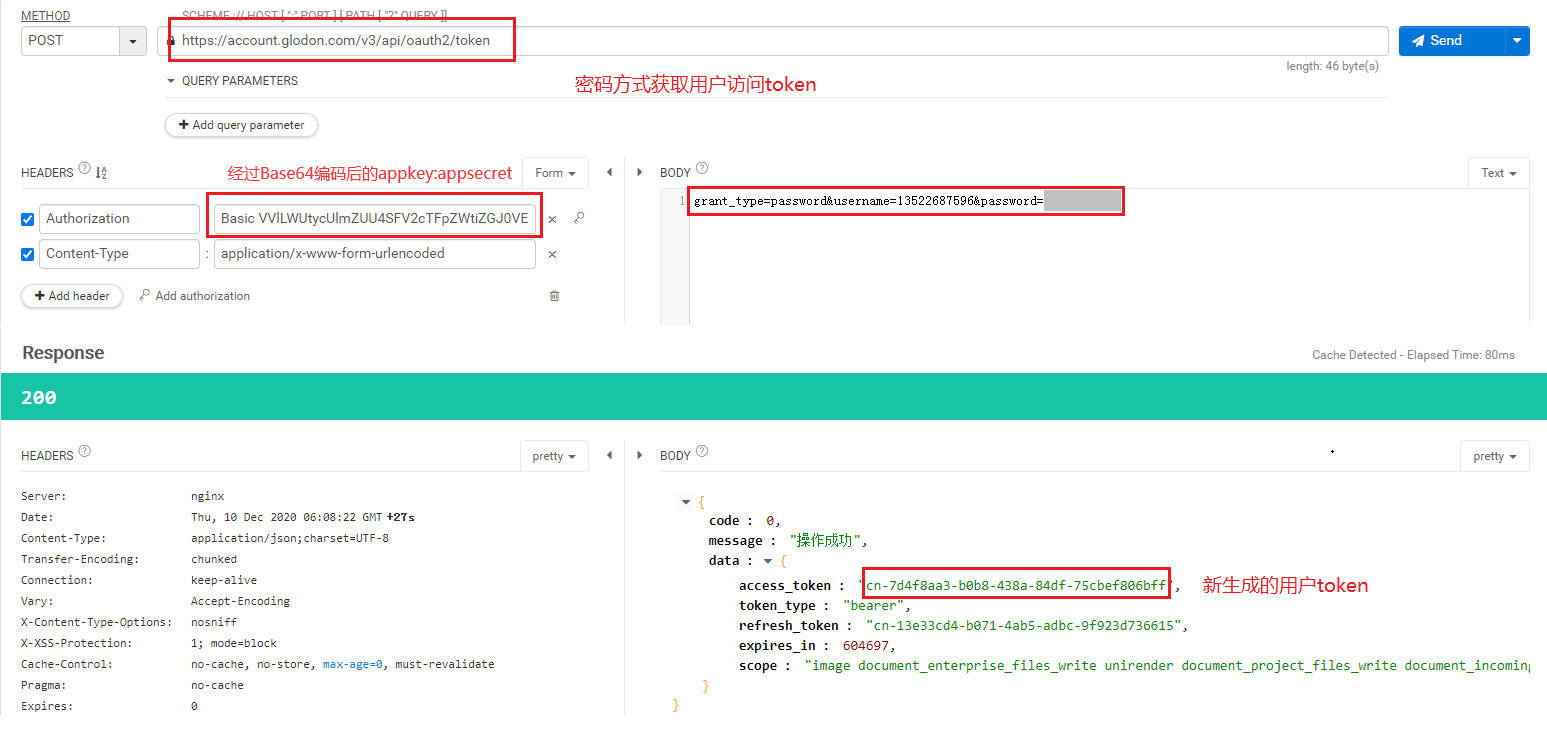The image size is (1547, 732).
Task: Click the trash icon below the headers
Action: coord(554,296)
